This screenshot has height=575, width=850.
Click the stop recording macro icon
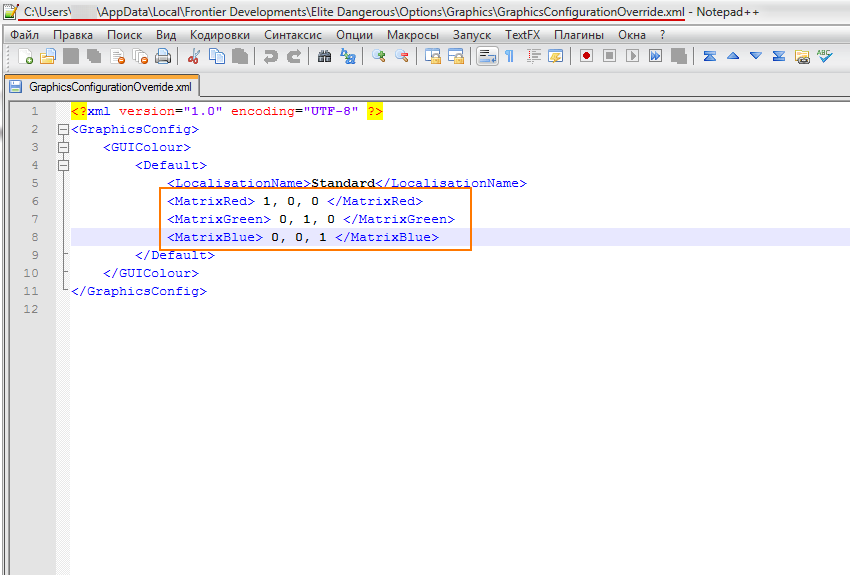tap(609, 56)
